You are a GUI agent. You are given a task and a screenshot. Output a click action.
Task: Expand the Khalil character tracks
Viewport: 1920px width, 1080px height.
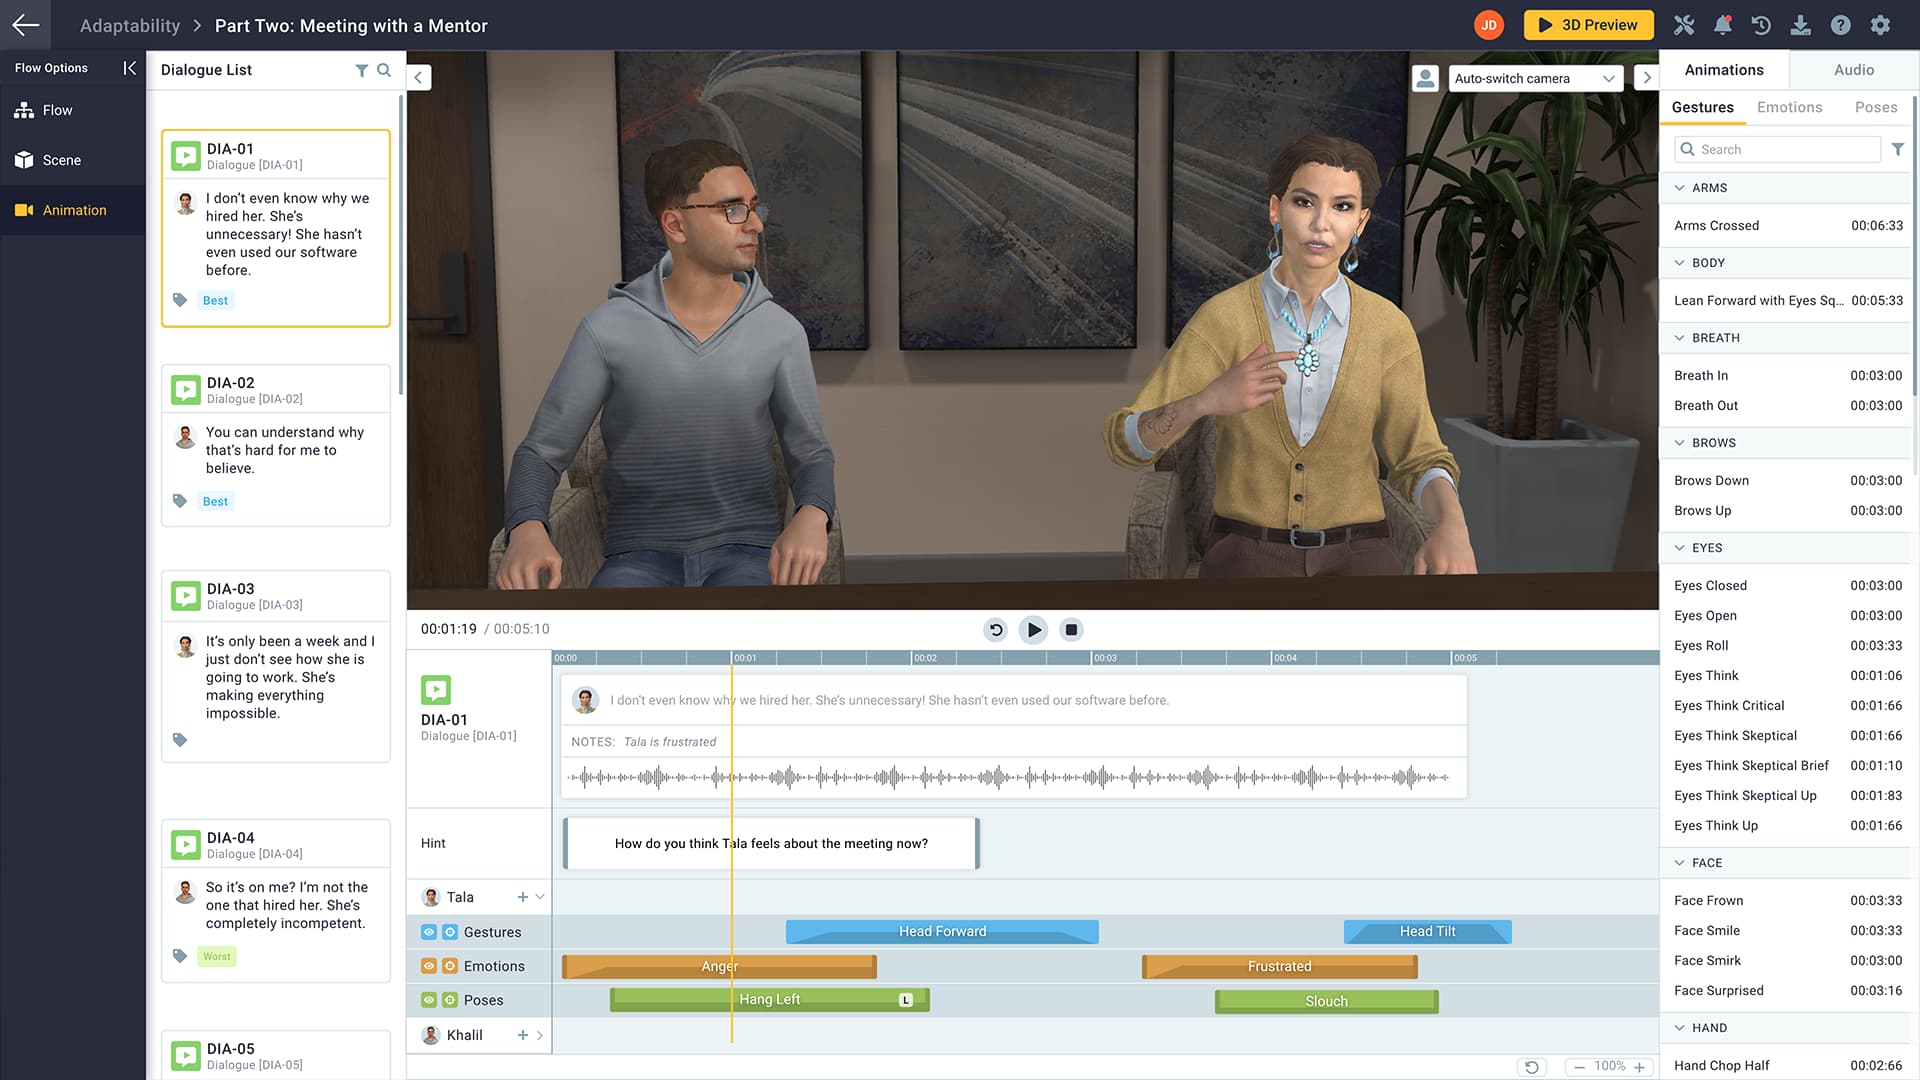point(540,1035)
